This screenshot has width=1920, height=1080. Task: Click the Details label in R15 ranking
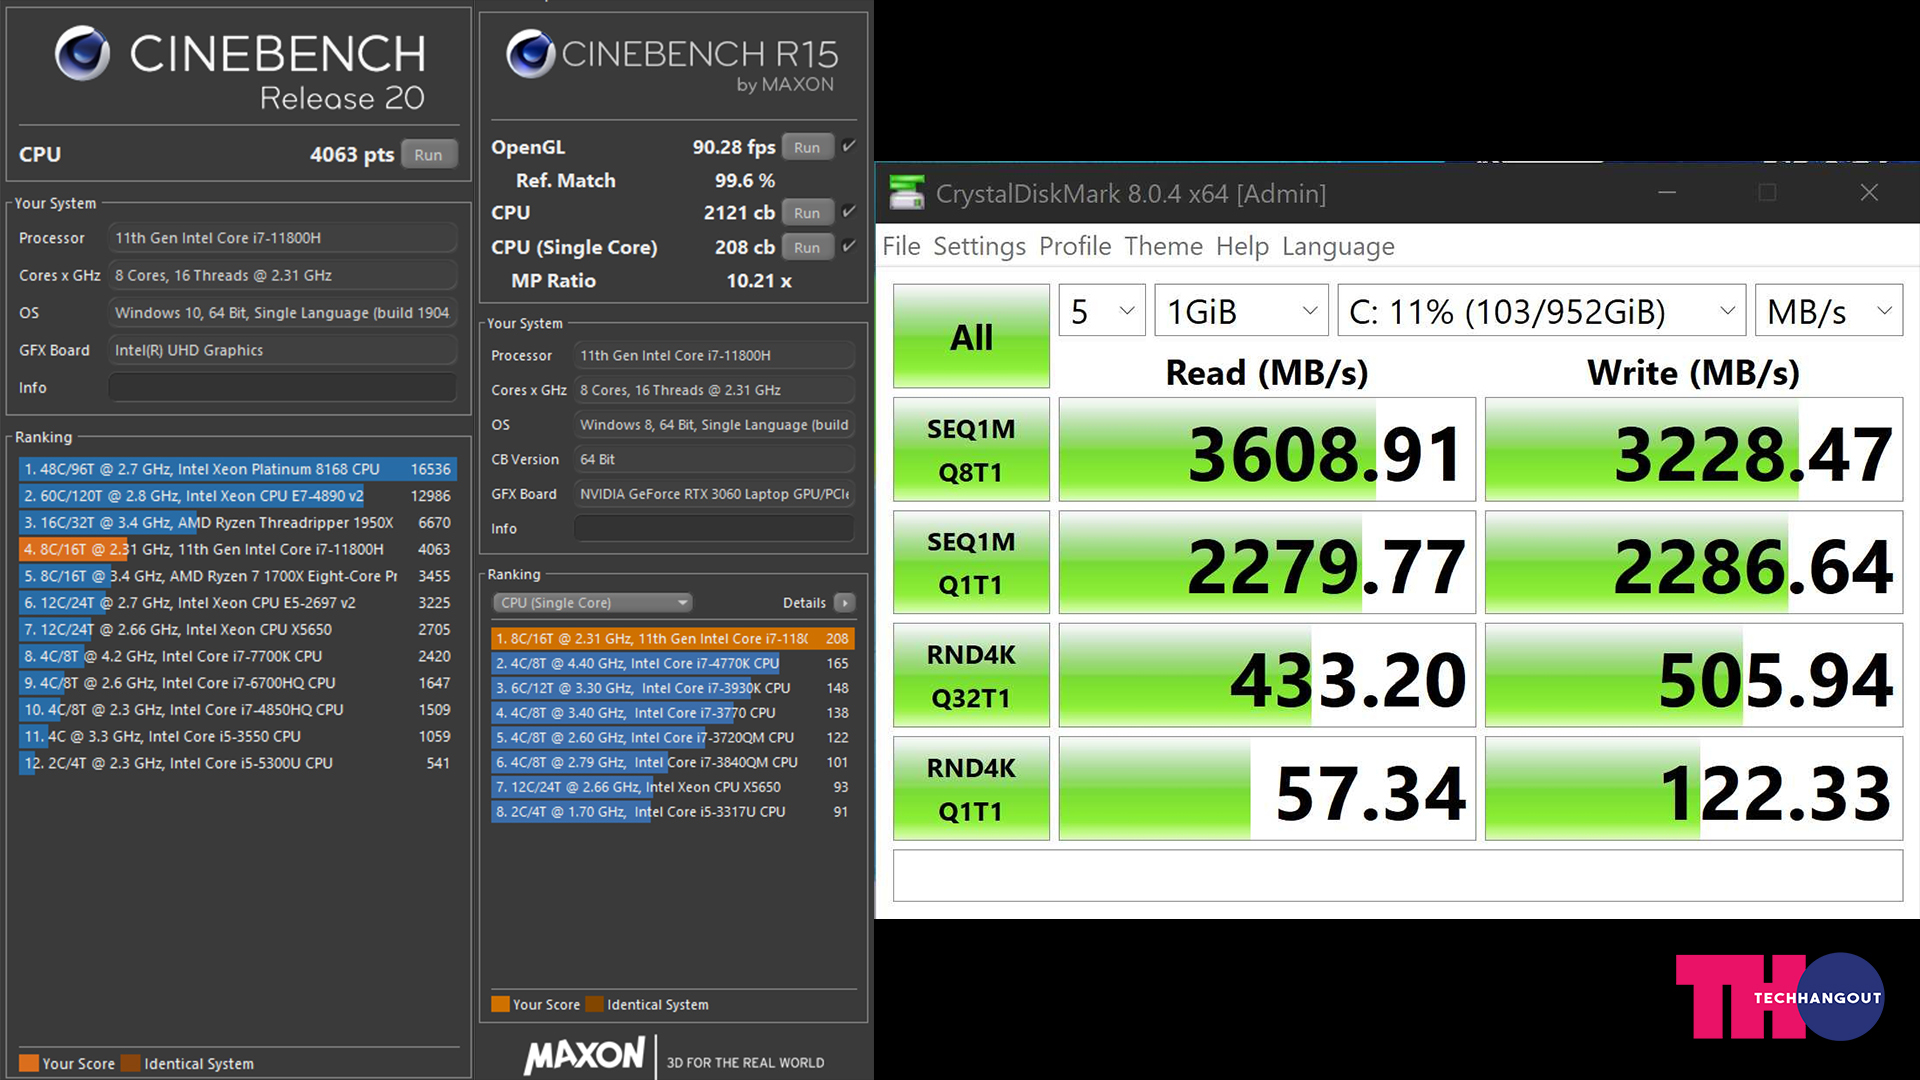pyautogui.click(x=804, y=603)
